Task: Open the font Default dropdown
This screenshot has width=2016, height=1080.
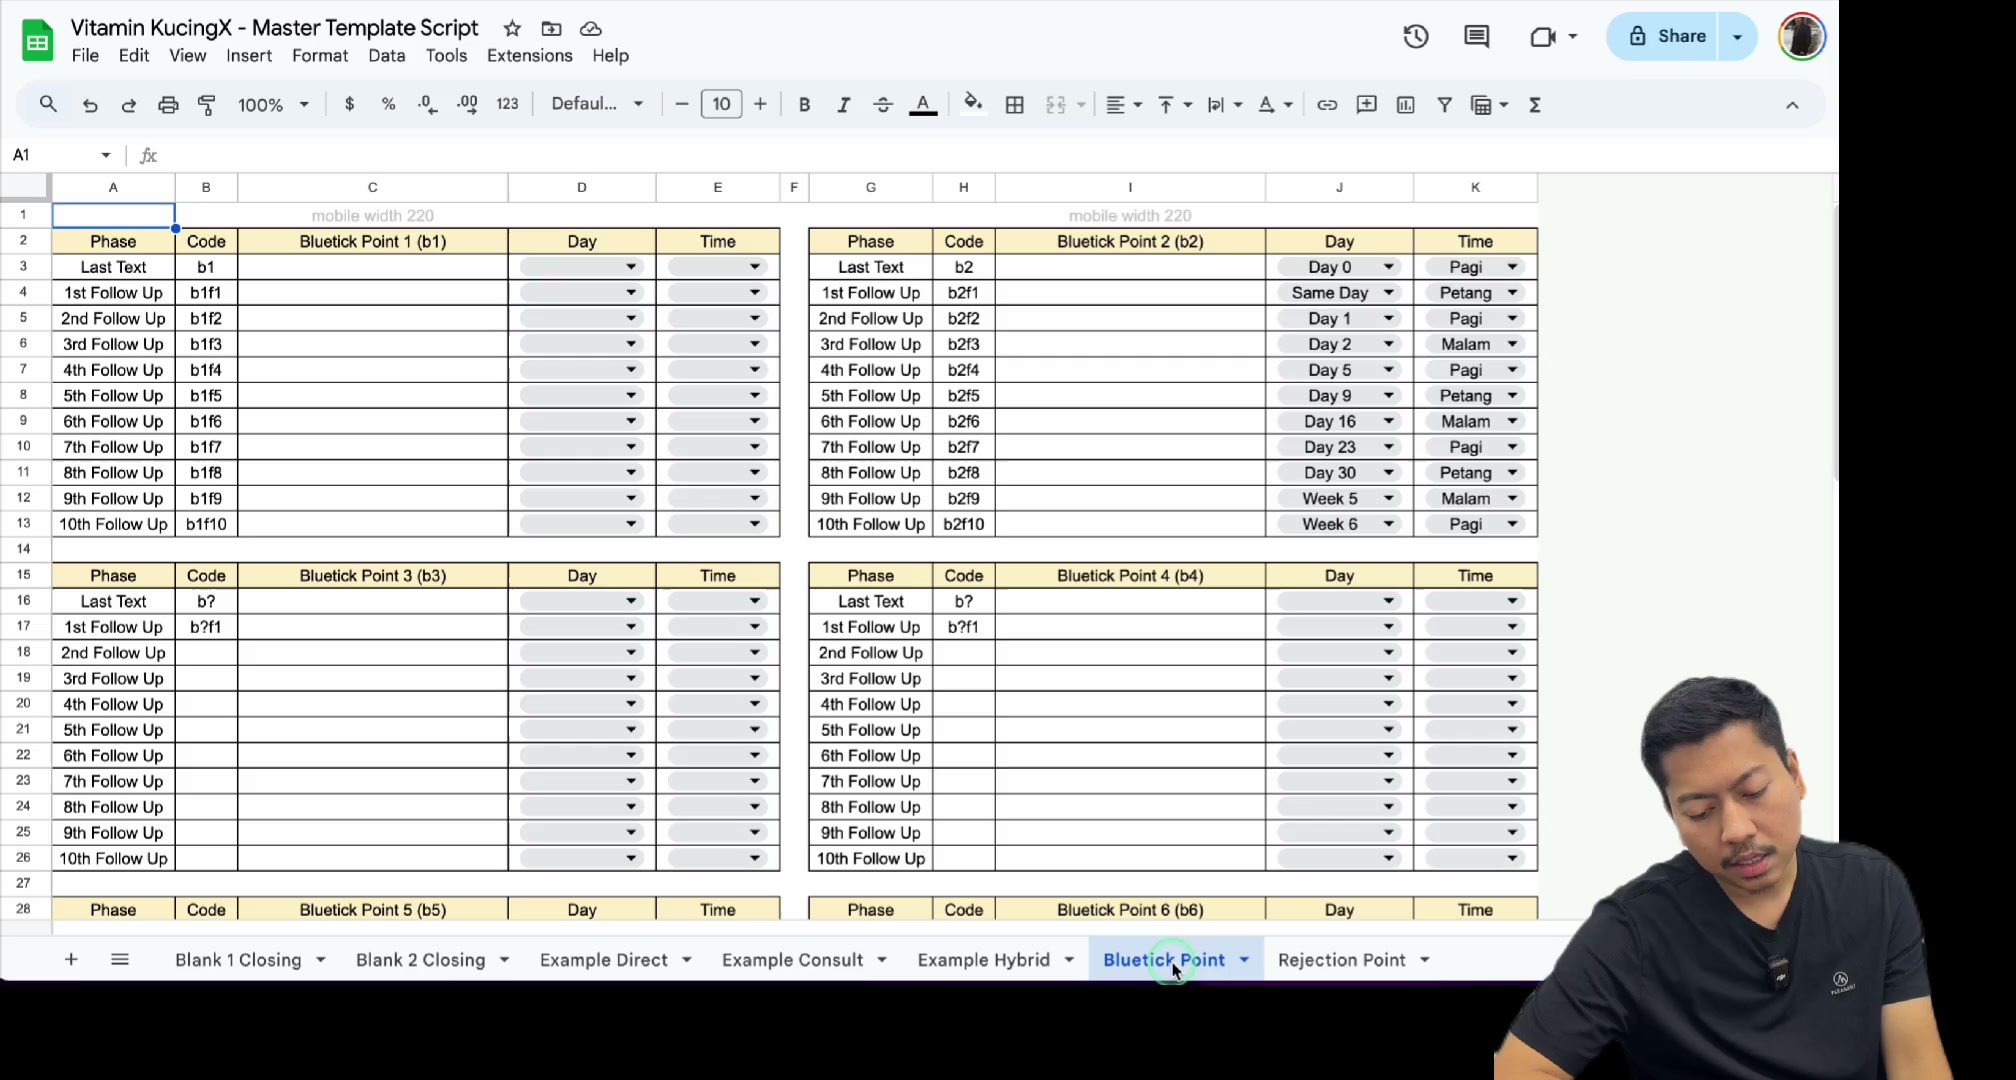Action: tap(597, 104)
